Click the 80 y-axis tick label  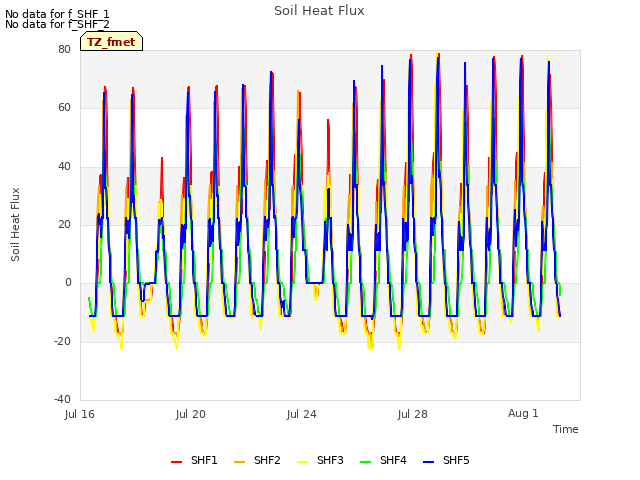[64, 49]
